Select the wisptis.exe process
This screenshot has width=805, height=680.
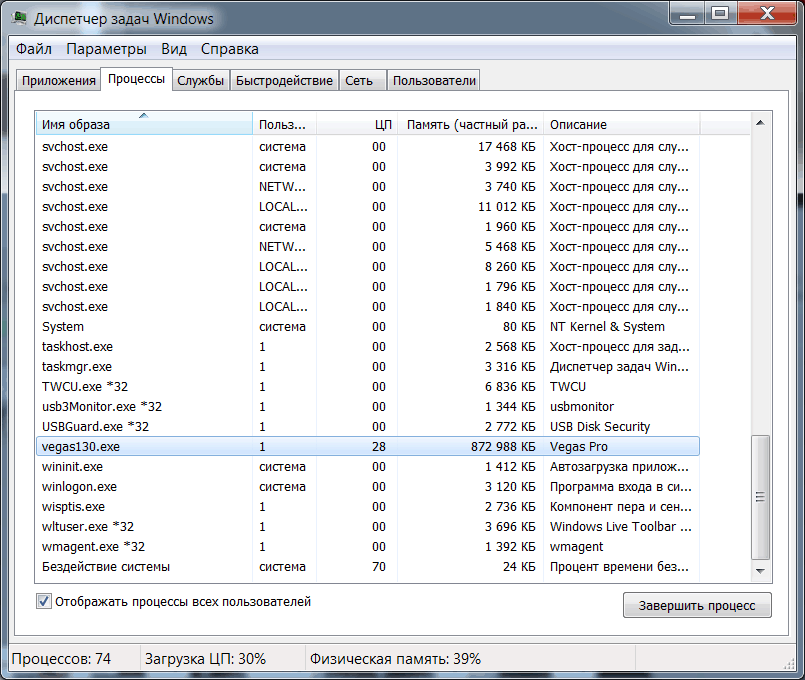[x=368, y=507]
